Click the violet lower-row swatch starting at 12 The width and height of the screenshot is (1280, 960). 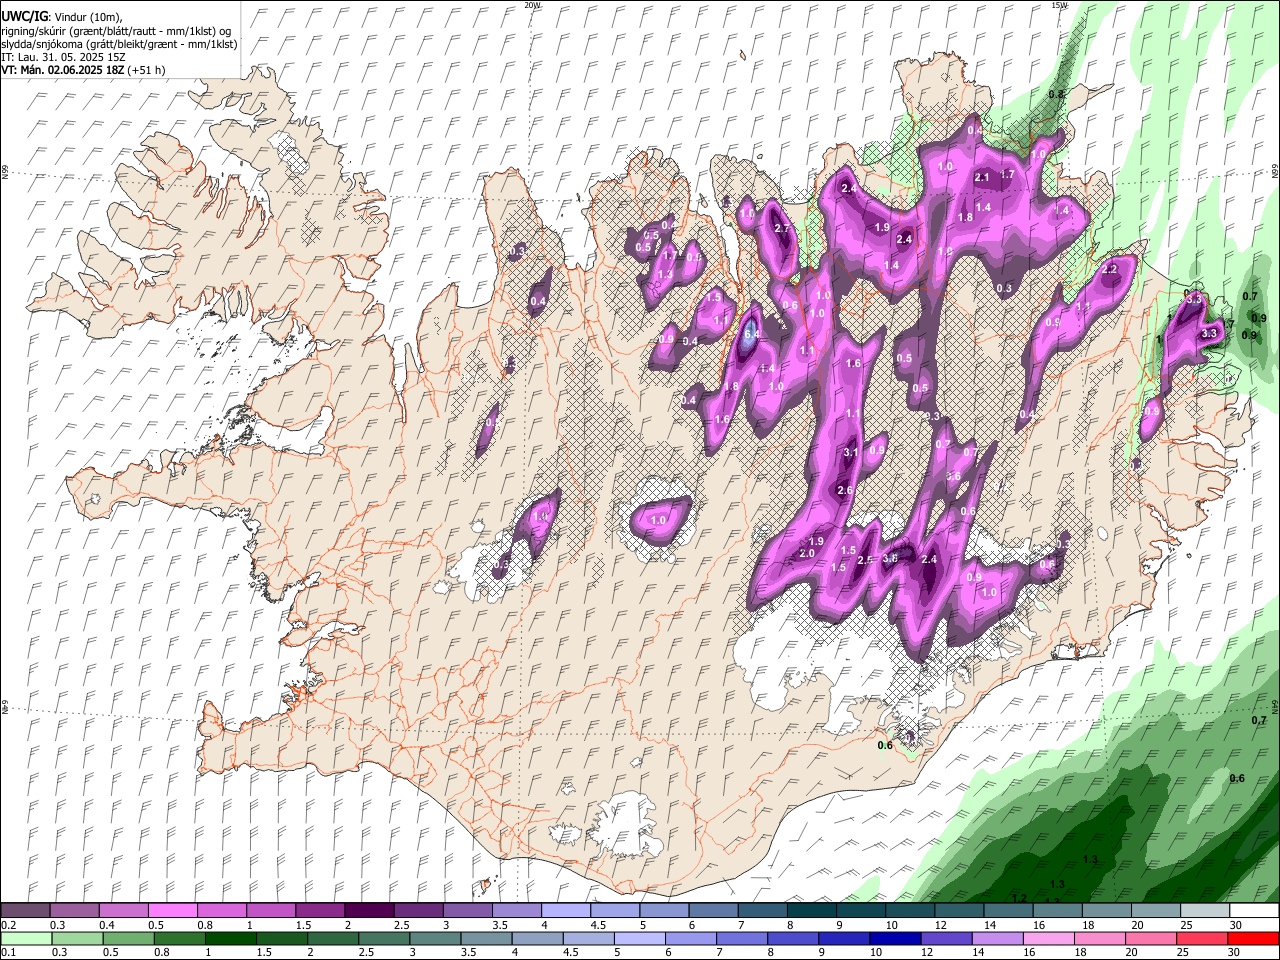945,939
